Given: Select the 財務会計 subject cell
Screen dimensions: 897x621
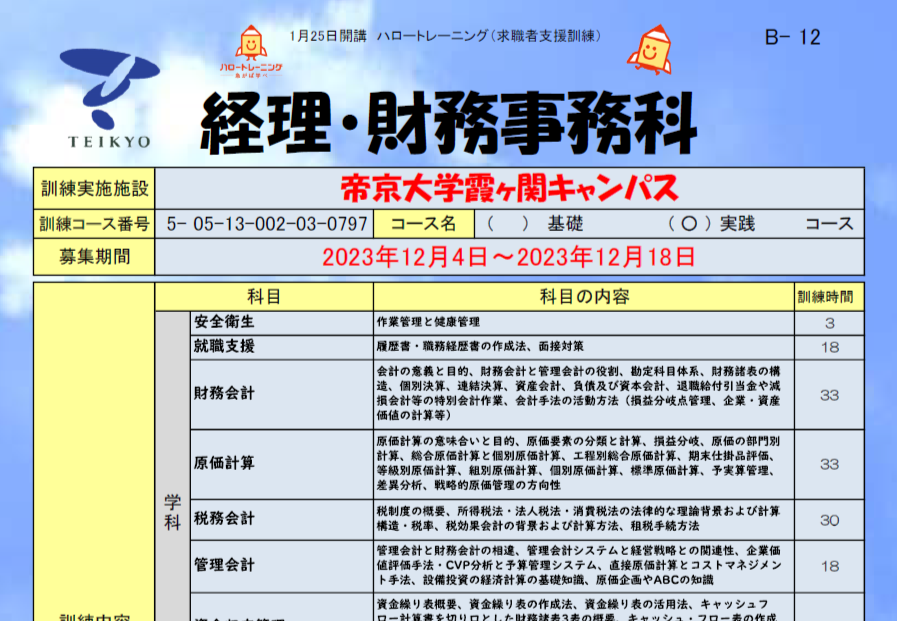Looking at the screenshot, I should tap(281, 394).
